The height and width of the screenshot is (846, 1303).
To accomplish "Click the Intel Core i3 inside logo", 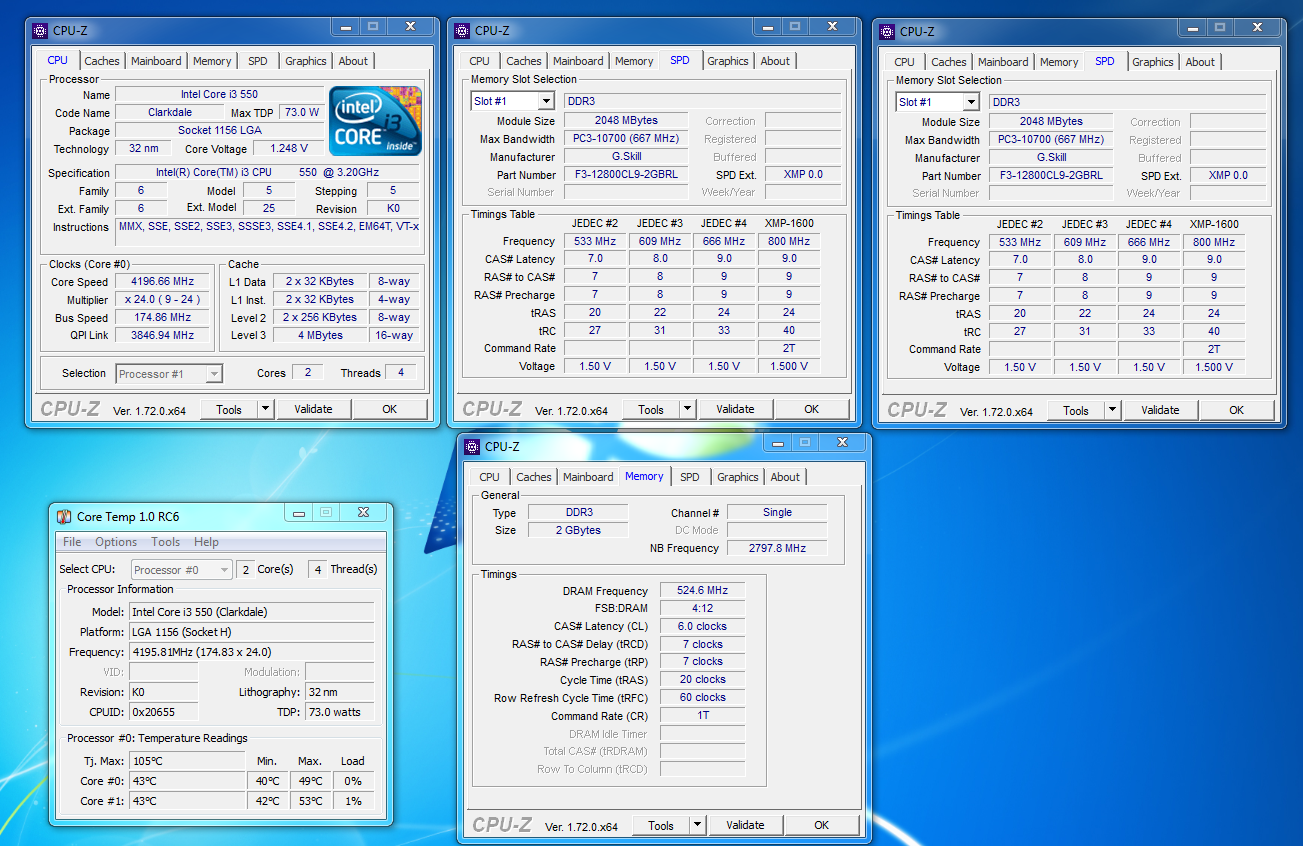I will (x=375, y=121).
